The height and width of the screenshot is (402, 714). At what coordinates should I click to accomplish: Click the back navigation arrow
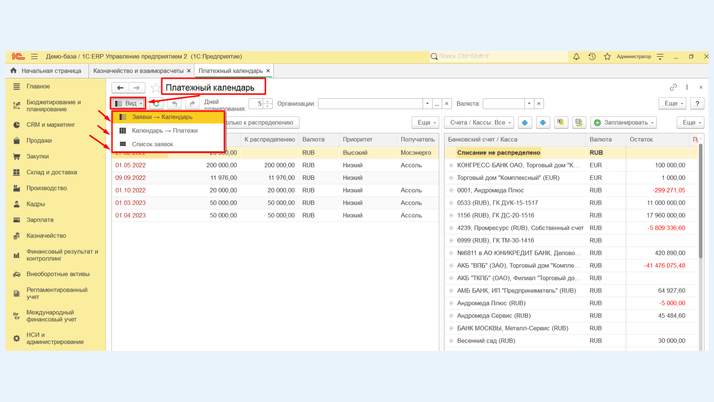tap(120, 88)
